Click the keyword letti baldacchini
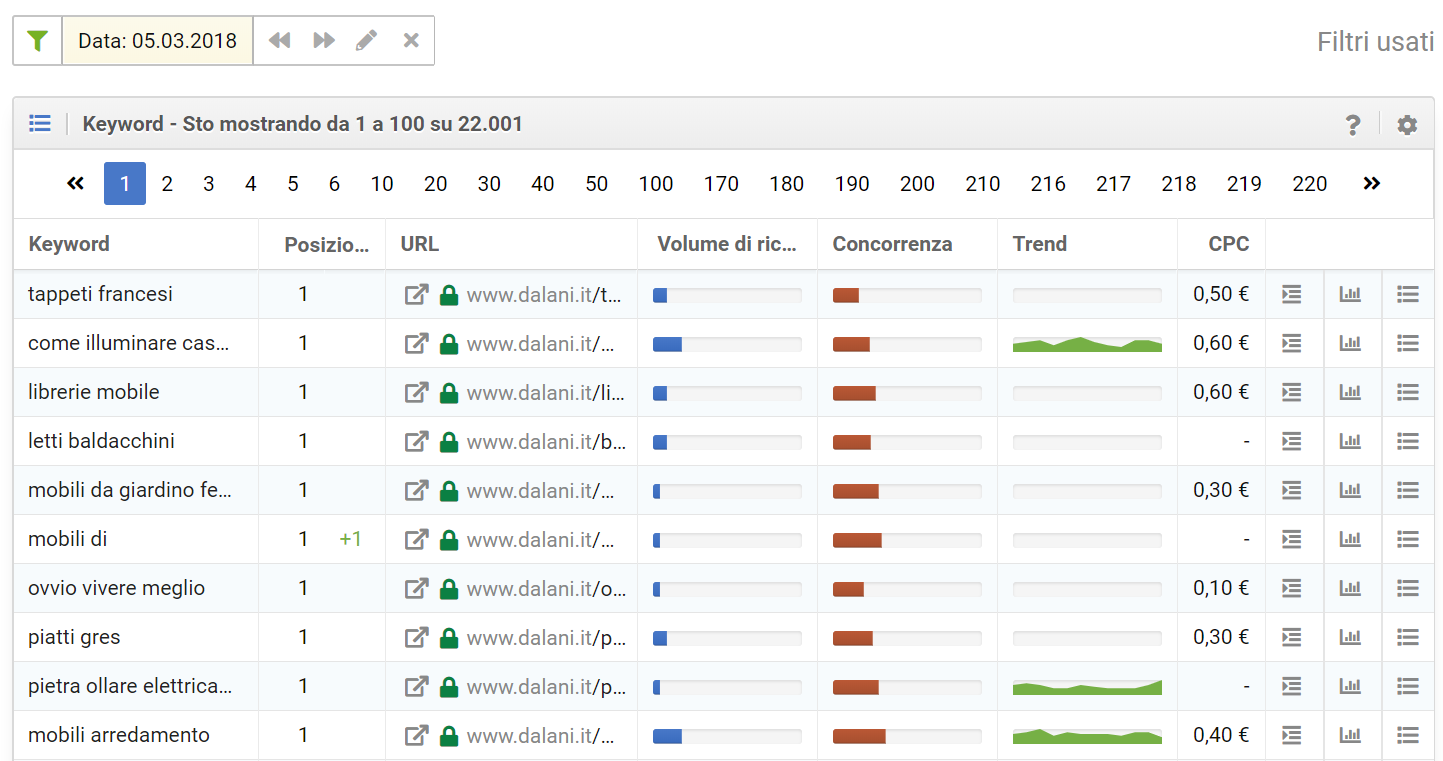The height and width of the screenshot is (761, 1443). (x=101, y=441)
